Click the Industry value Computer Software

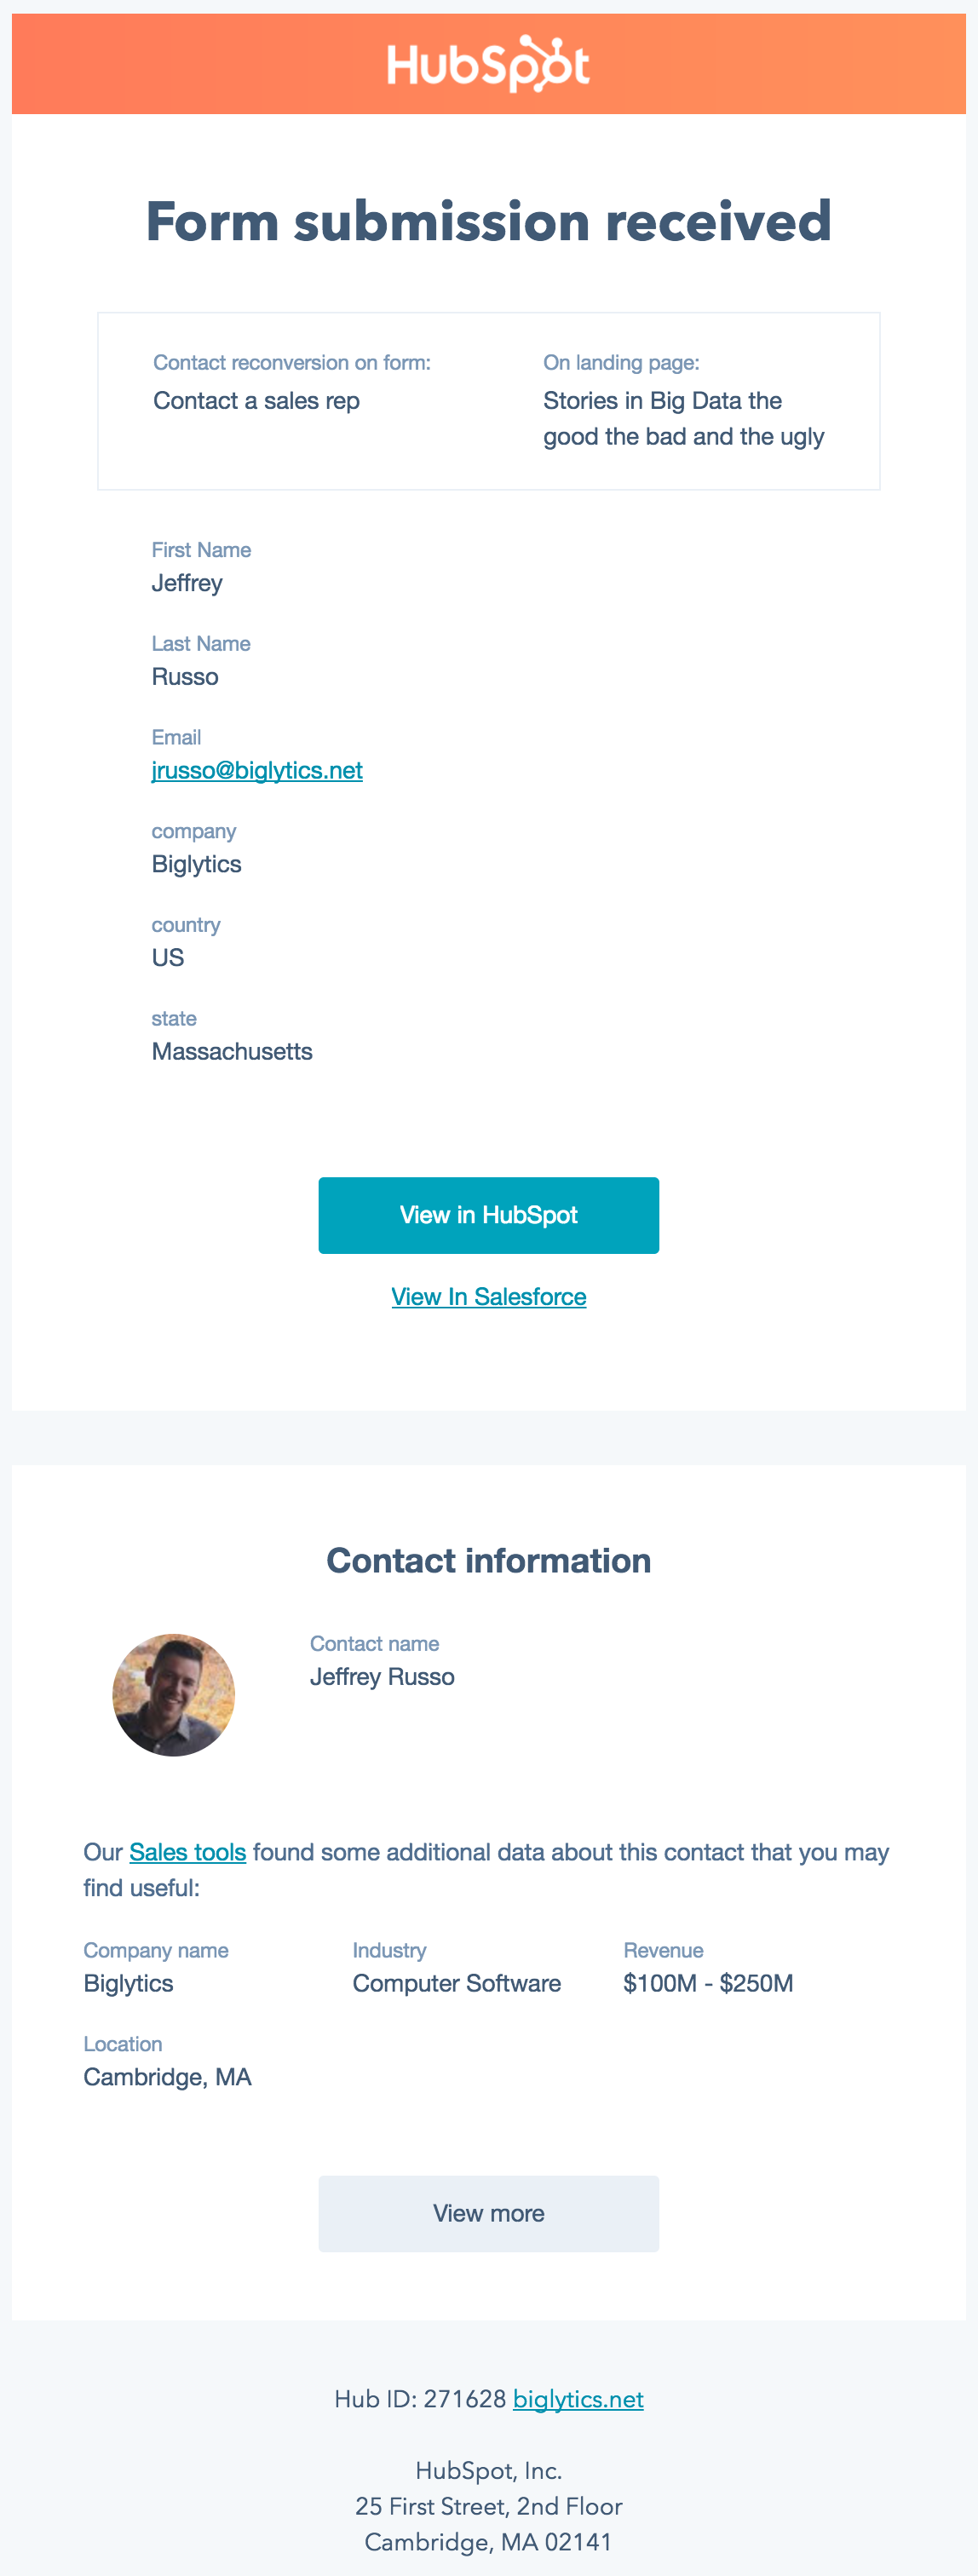[457, 1983]
